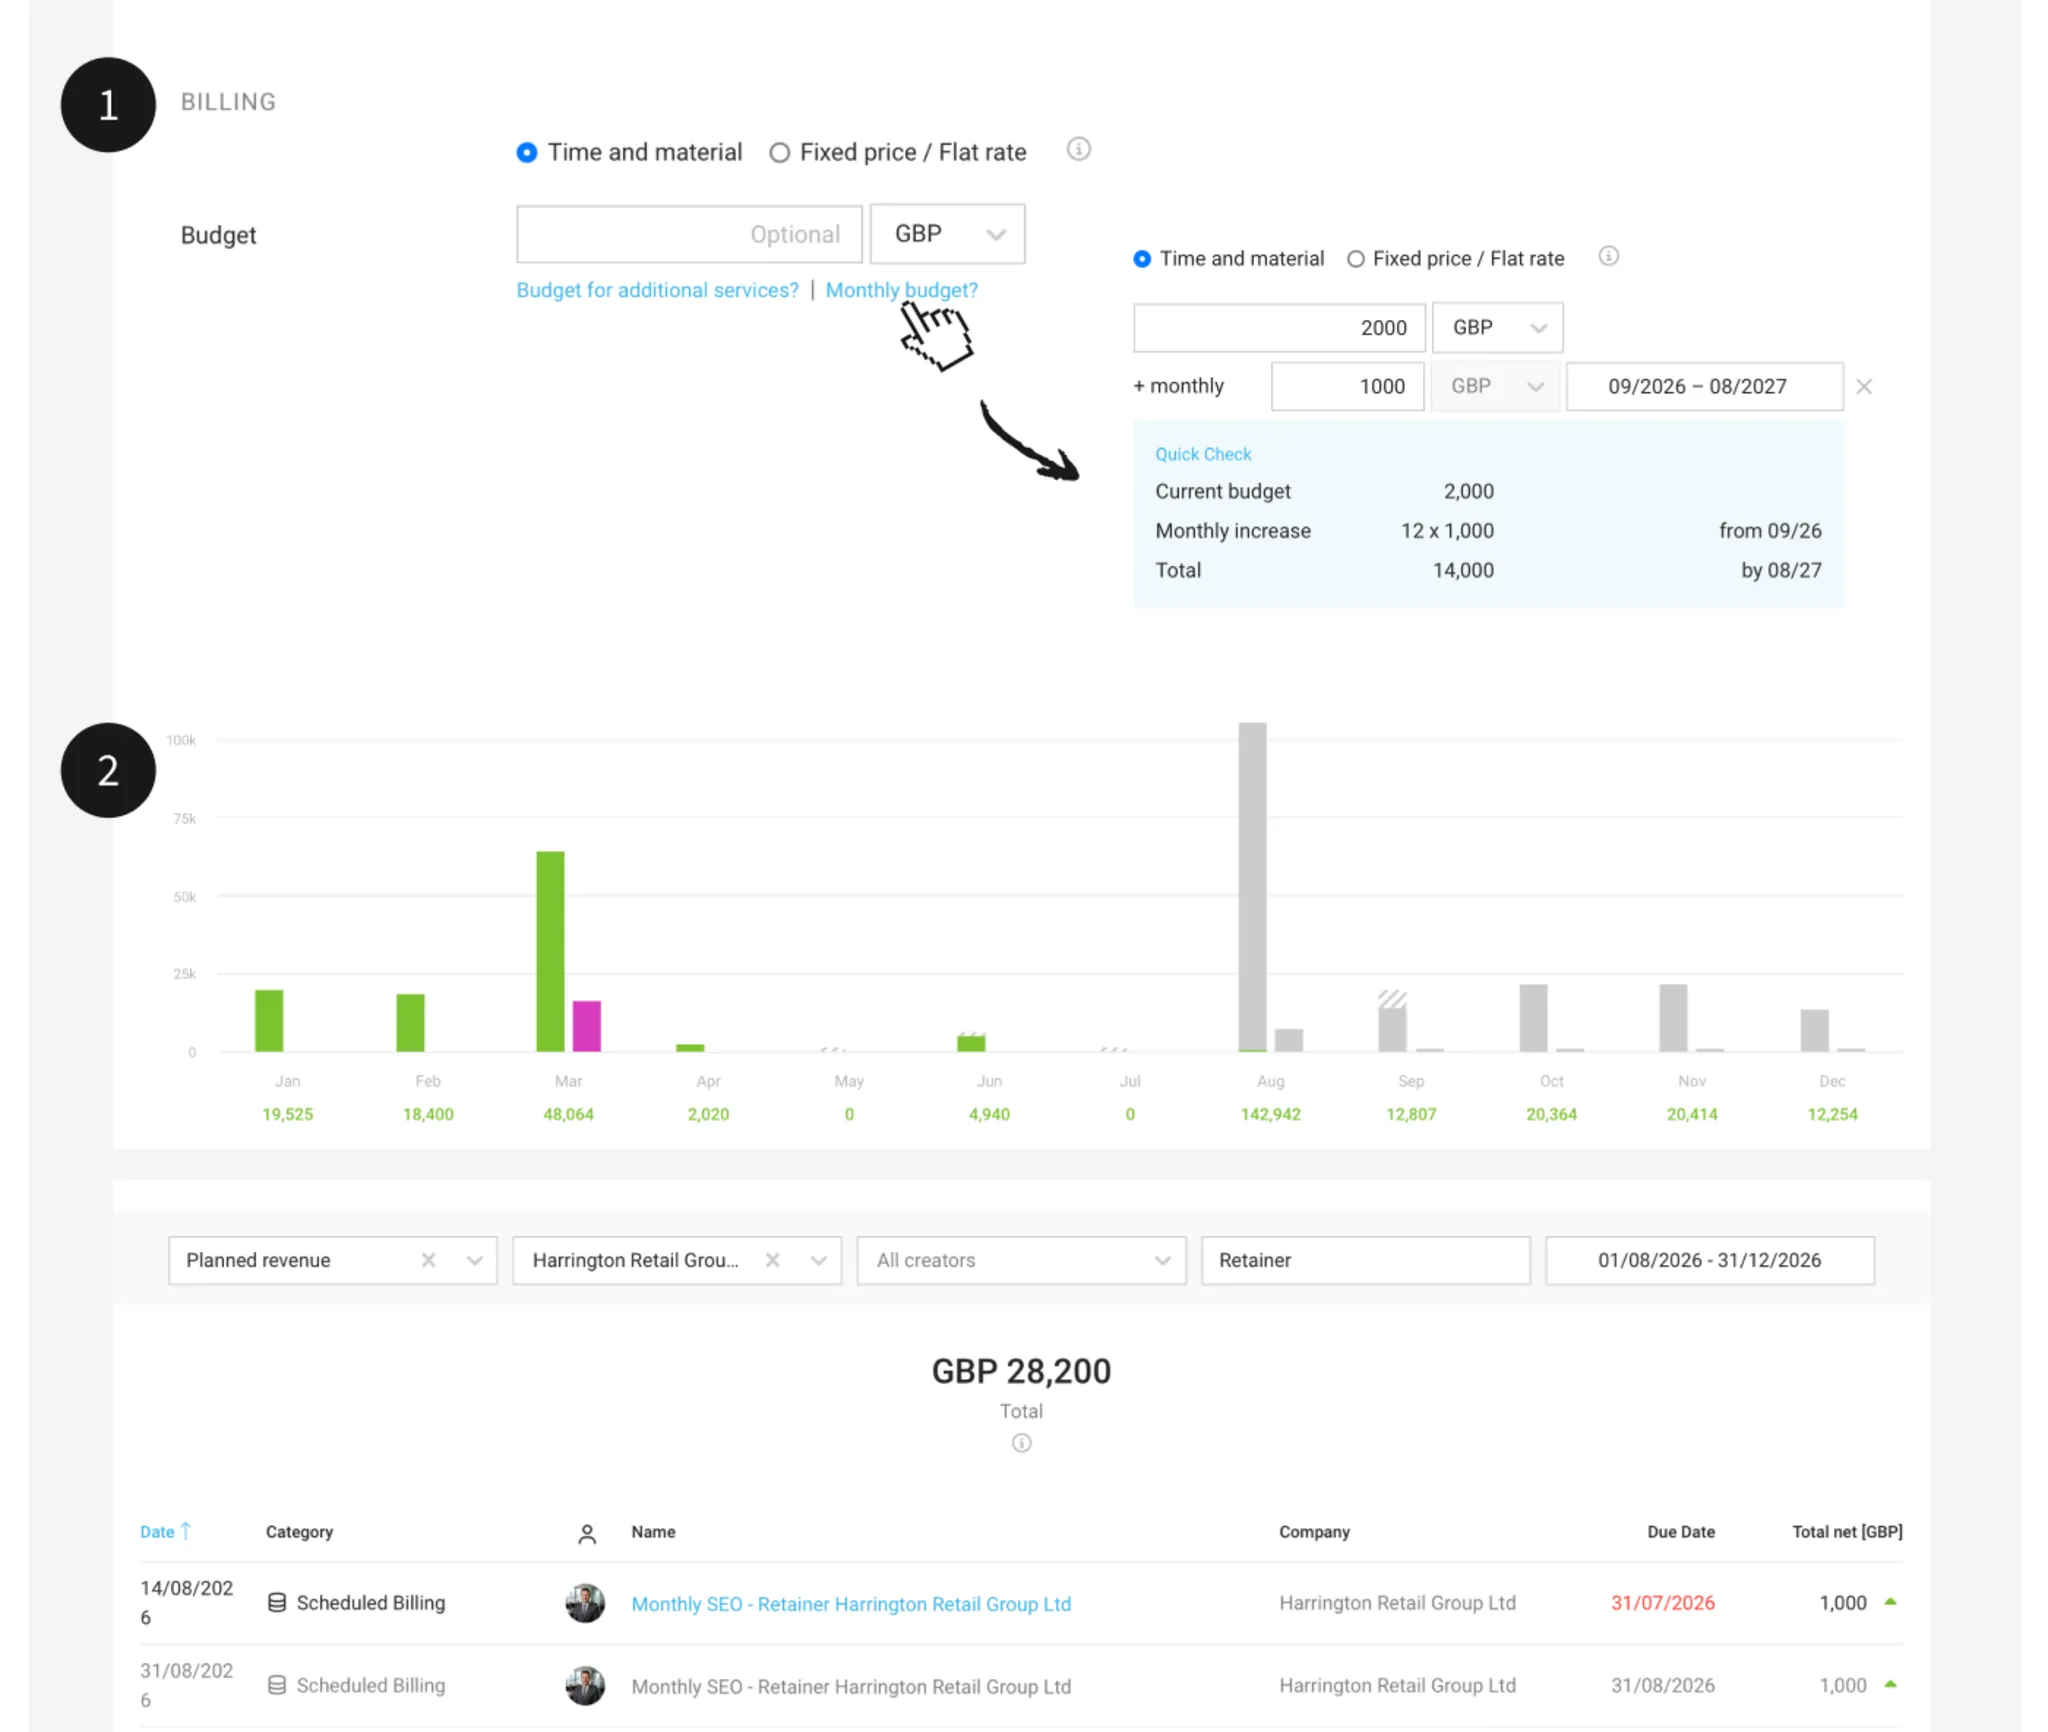Open the blue Monthly SEO - Retainer link

(851, 1604)
